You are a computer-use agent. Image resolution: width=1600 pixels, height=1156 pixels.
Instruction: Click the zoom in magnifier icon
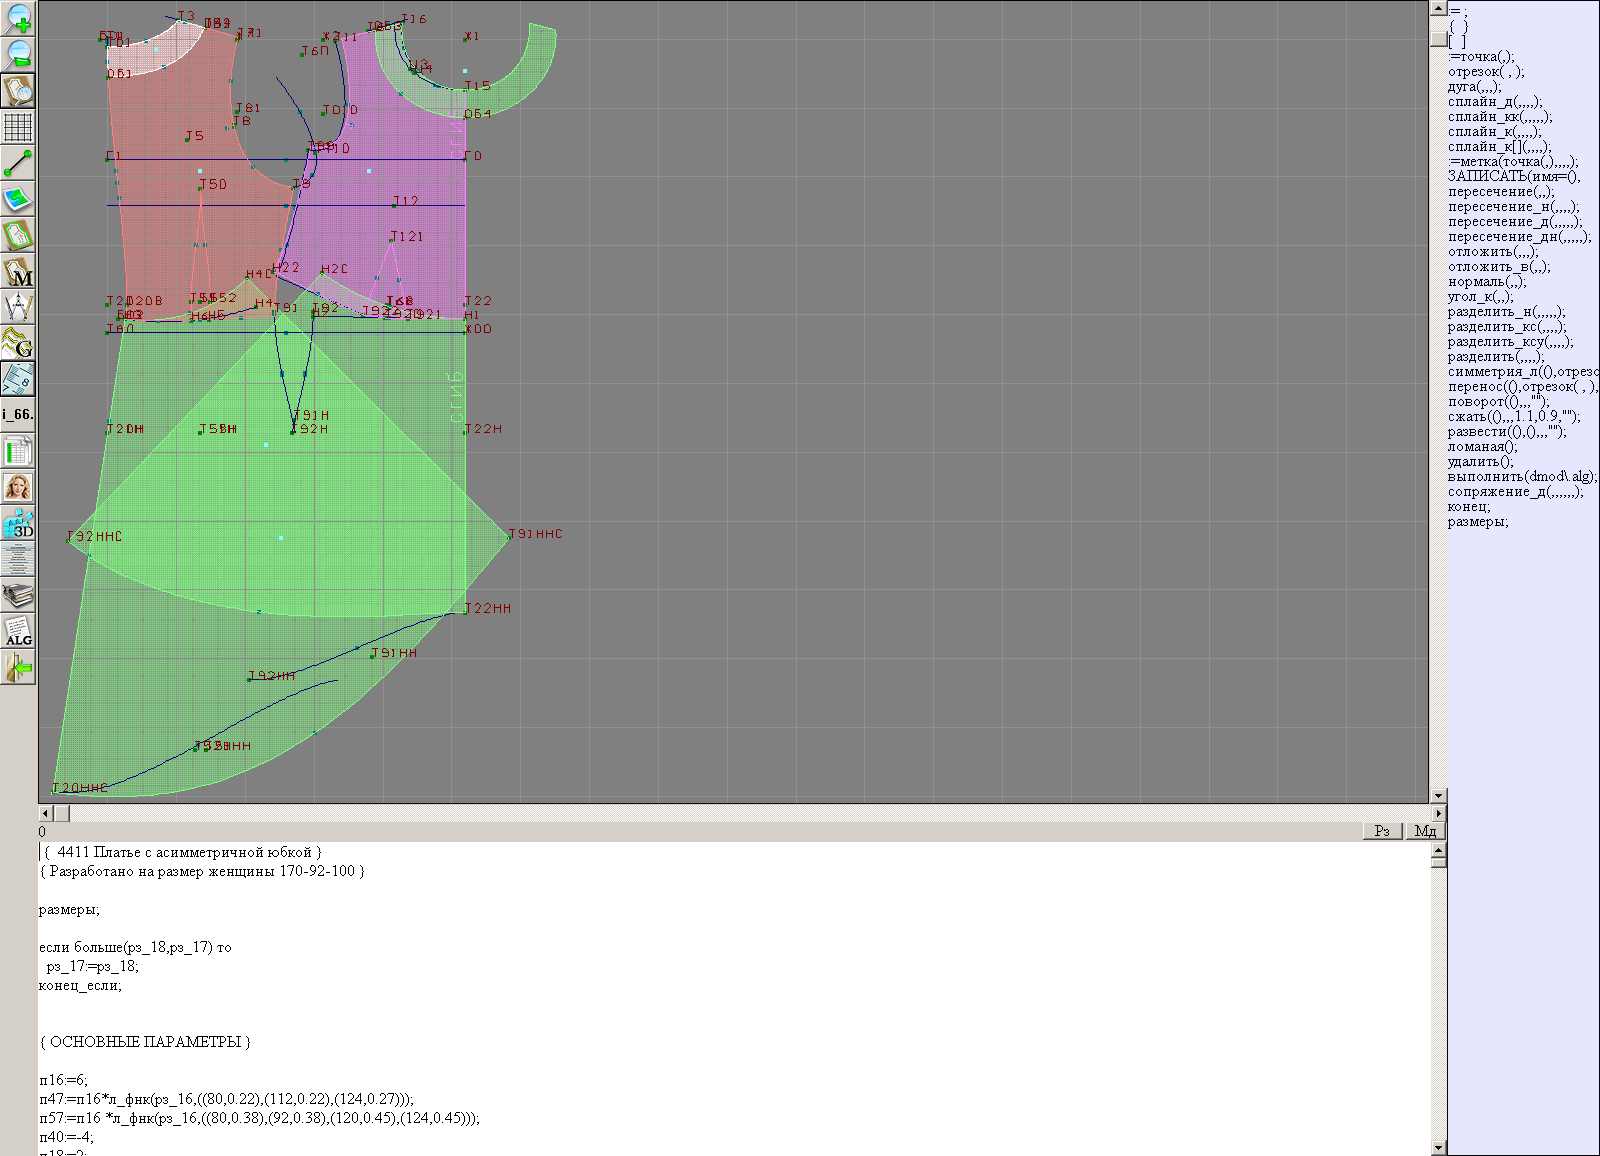(x=18, y=18)
